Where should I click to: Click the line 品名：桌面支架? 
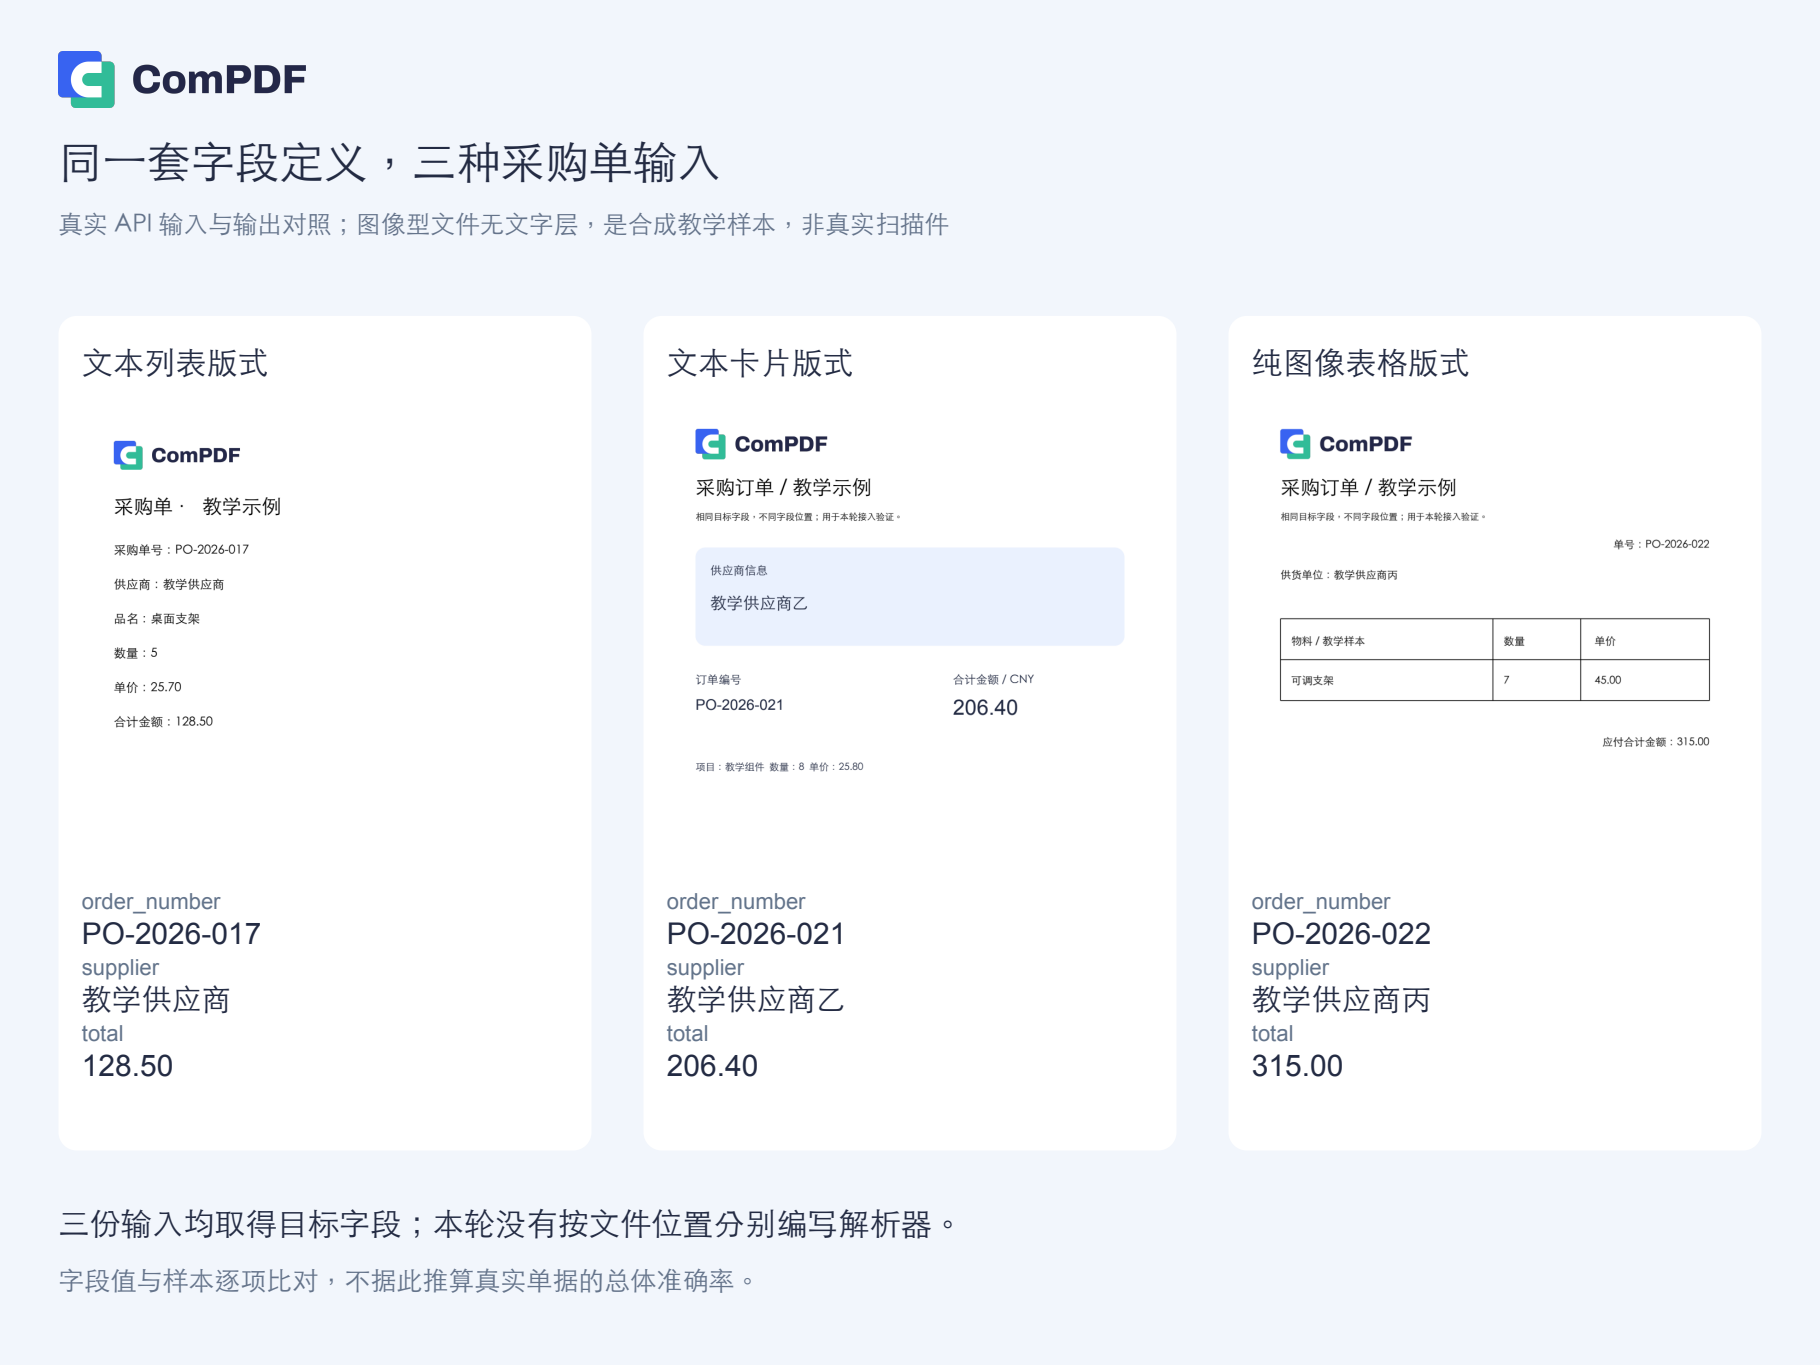157,619
